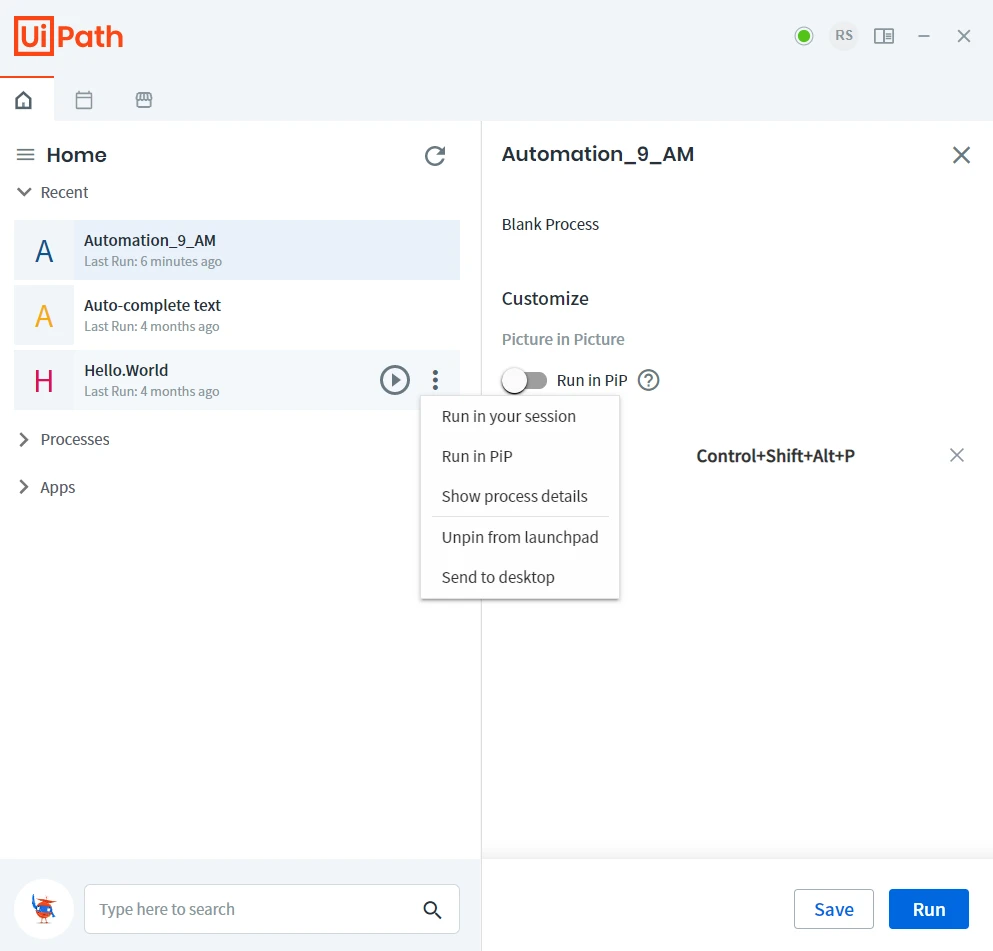This screenshot has width=993, height=951.
Task: Click the Save button
Action: pos(833,909)
